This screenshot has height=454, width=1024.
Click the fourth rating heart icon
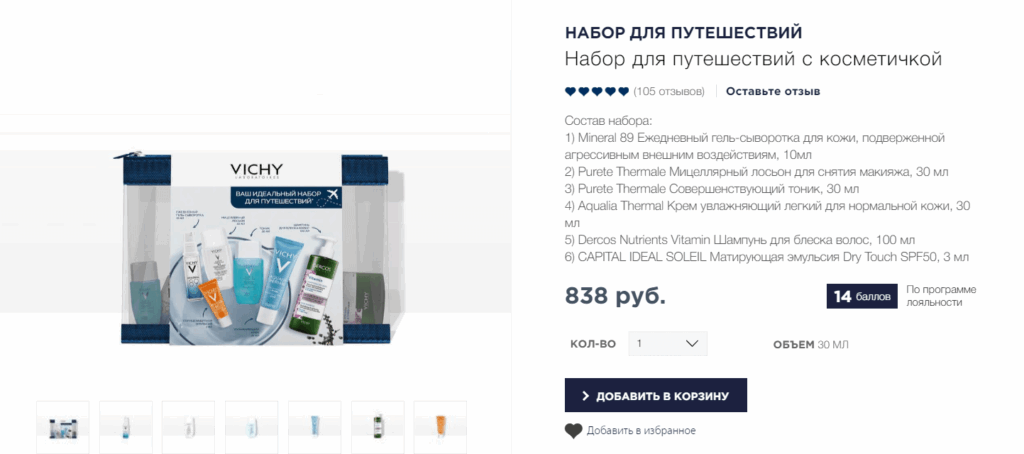point(611,91)
